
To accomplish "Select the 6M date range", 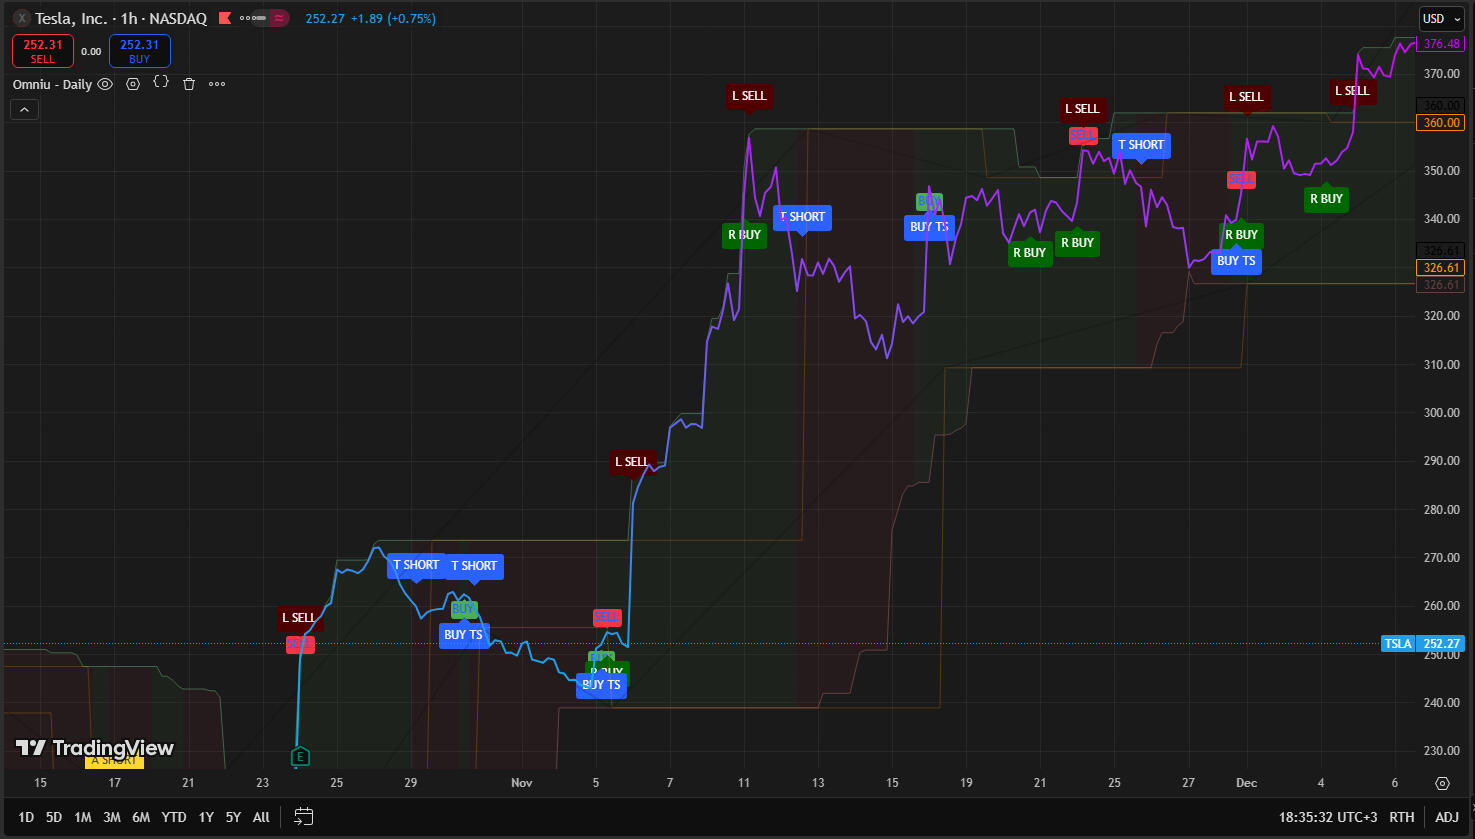I will coord(141,817).
